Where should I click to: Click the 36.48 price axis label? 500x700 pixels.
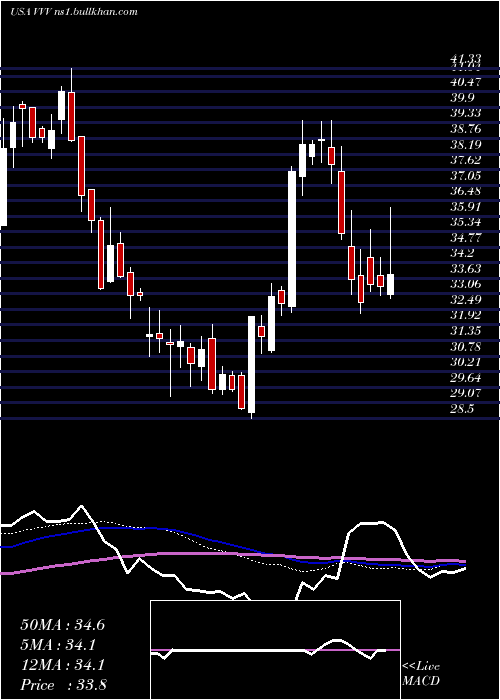[466, 191]
